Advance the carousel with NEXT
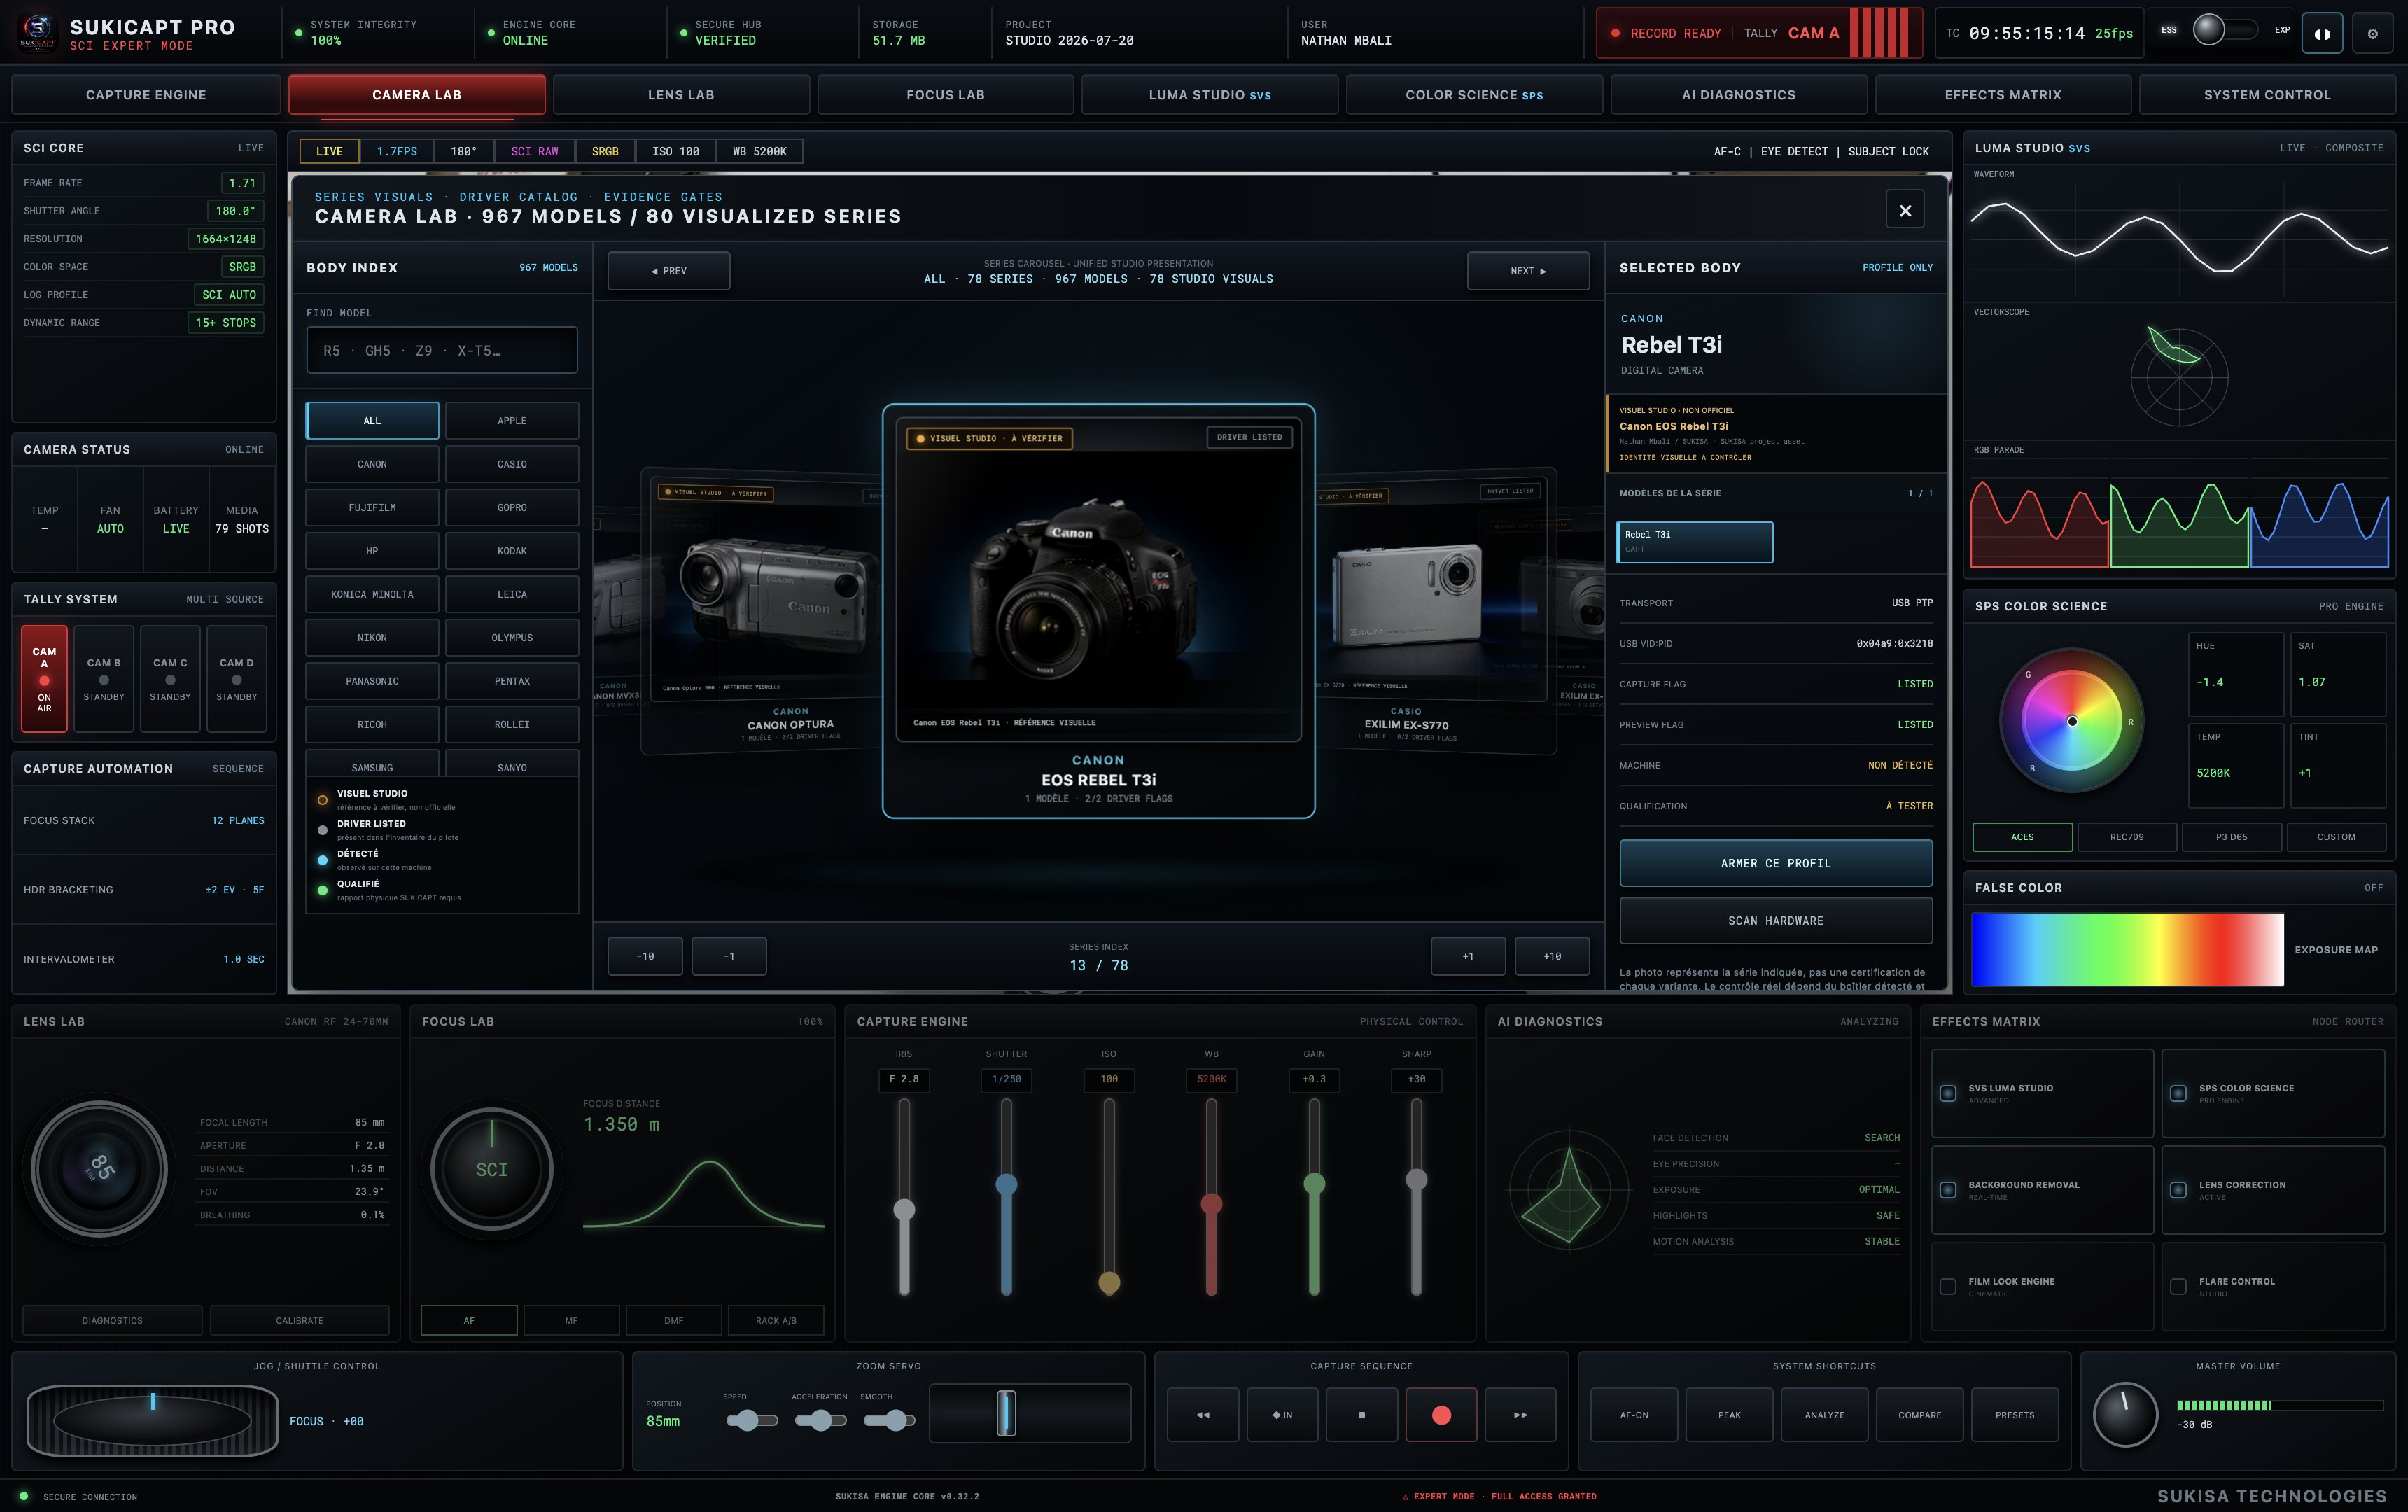Viewport: 2408px width, 1512px height. 1528,271
